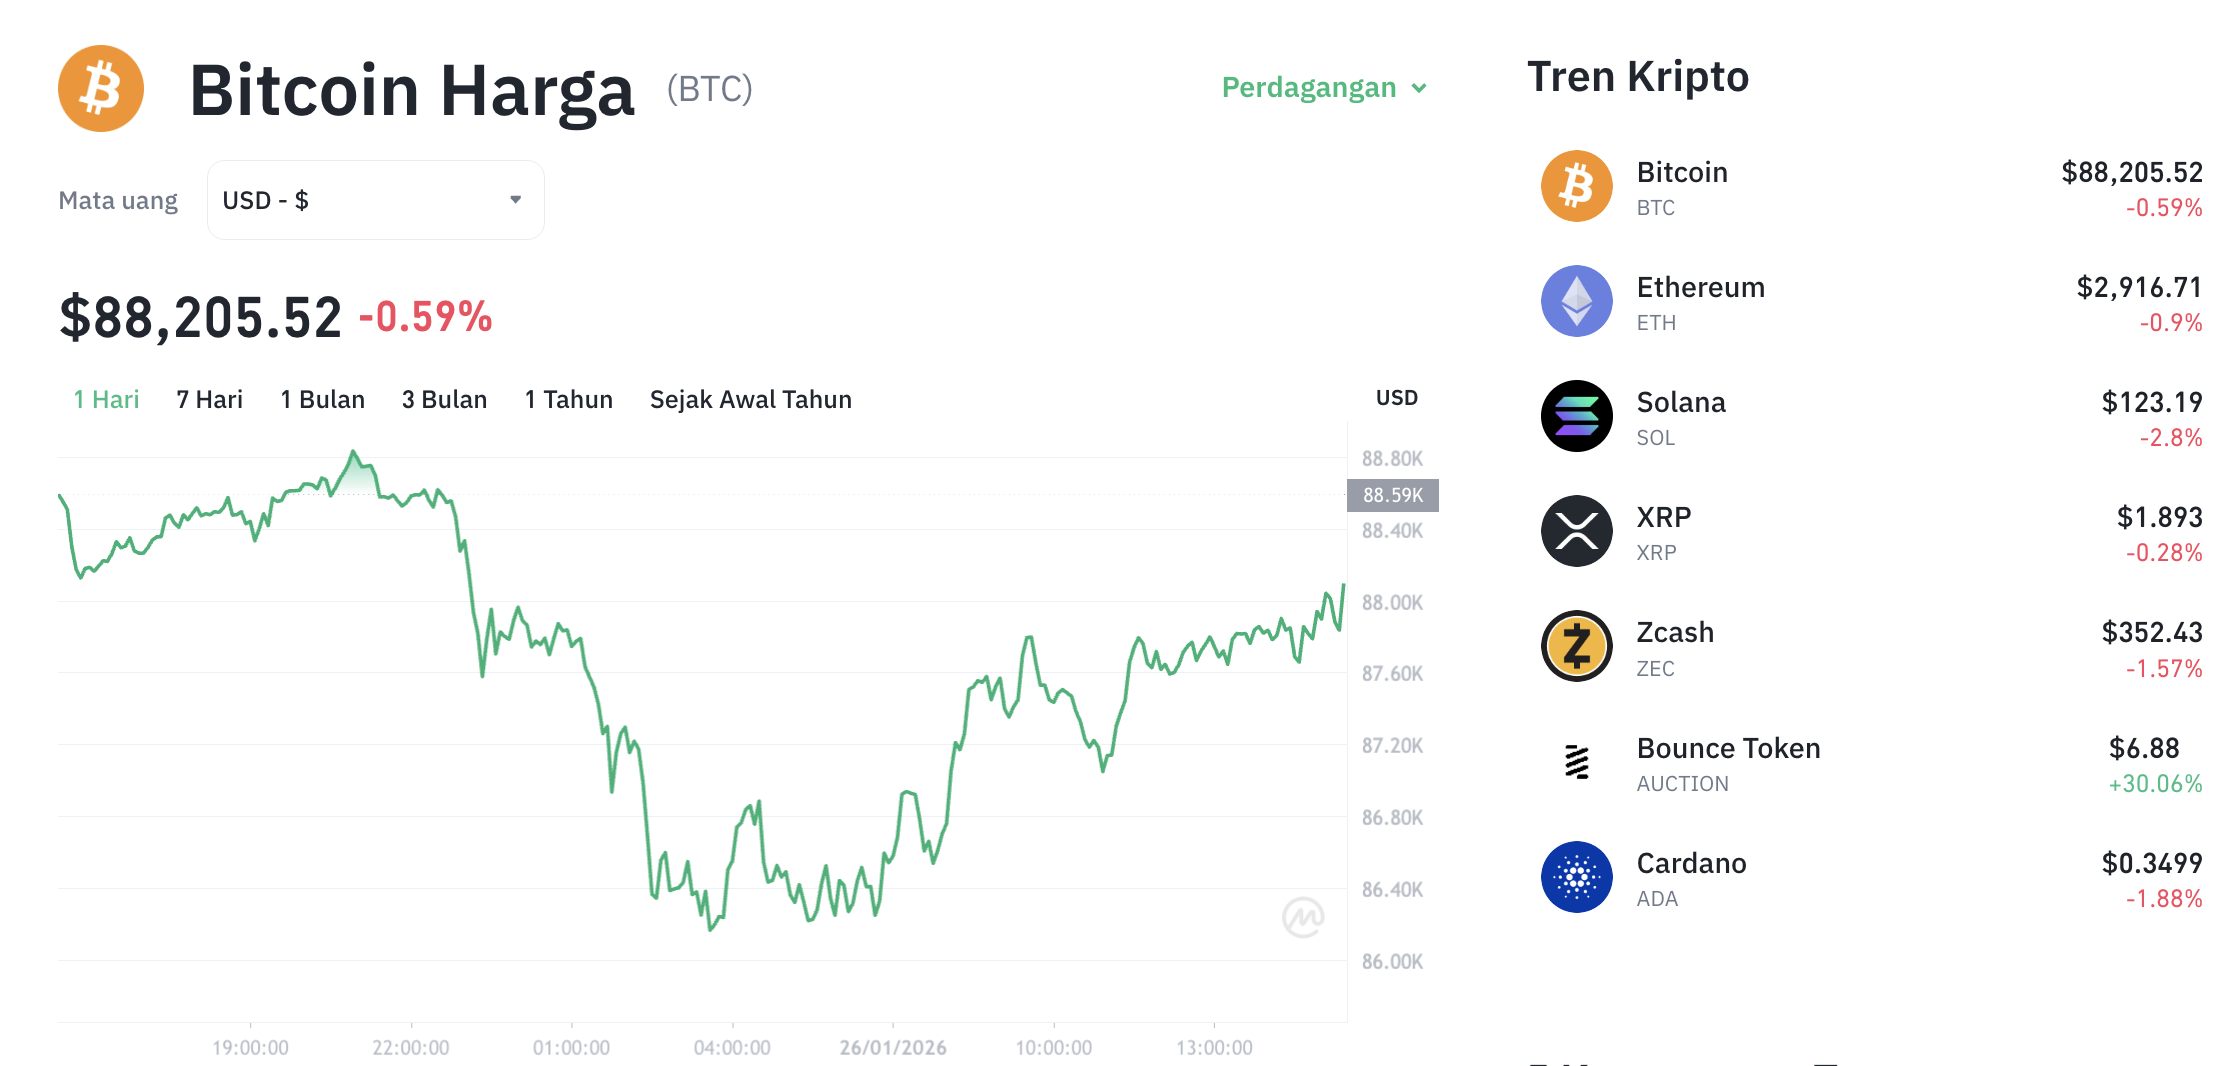The height and width of the screenshot is (1066, 2216).
Task: Click the Ethereum icon in Tren Kripto
Action: [x=1576, y=301]
